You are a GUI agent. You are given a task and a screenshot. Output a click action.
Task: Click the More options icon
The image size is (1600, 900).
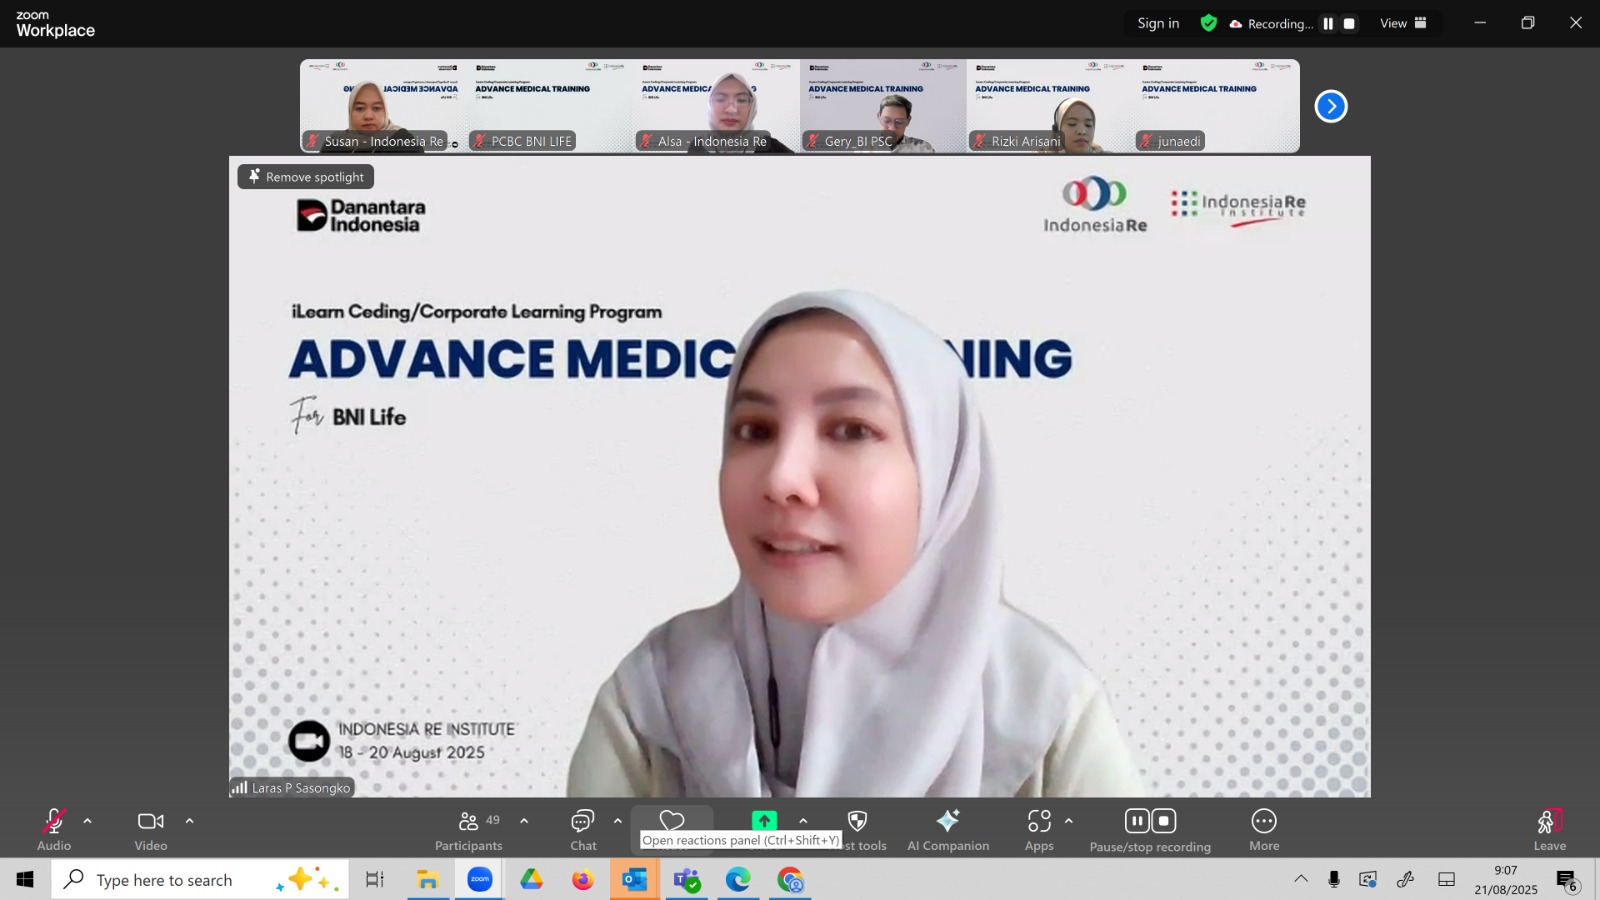coord(1264,829)
